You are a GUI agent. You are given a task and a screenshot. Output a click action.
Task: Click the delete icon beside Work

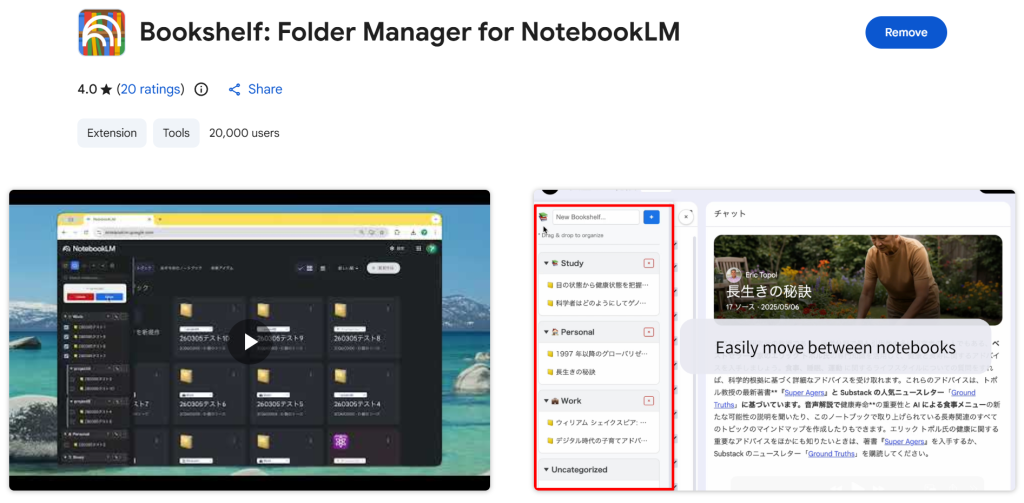(649, 401)
